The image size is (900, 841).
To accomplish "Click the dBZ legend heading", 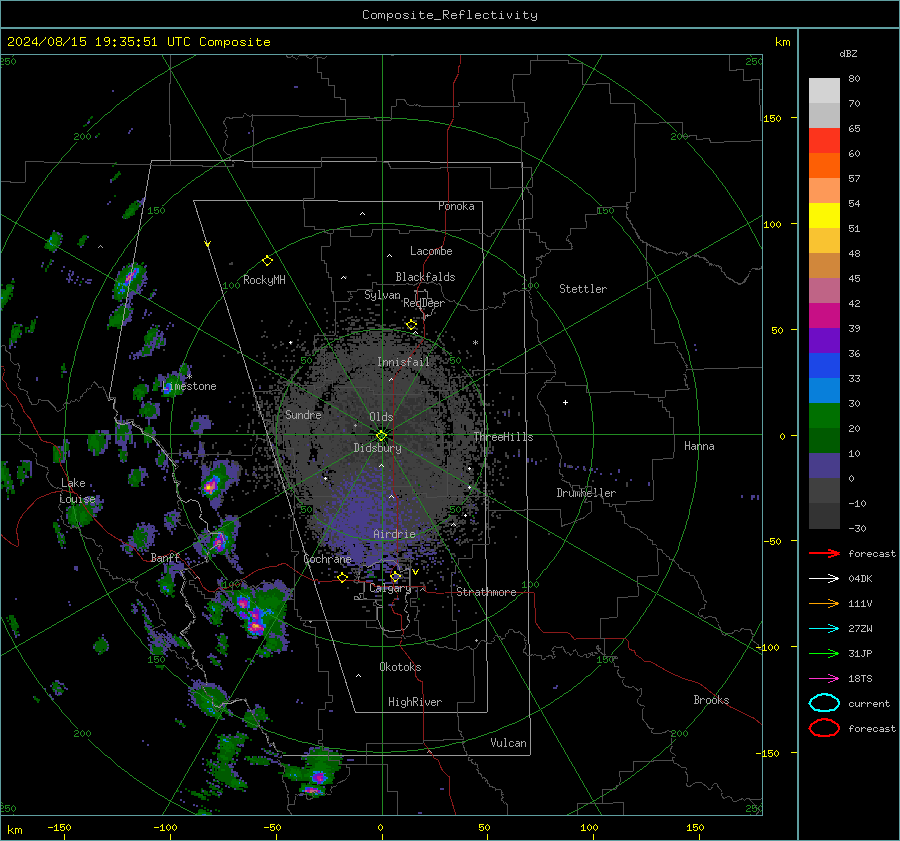I will [x=848, y=53].
